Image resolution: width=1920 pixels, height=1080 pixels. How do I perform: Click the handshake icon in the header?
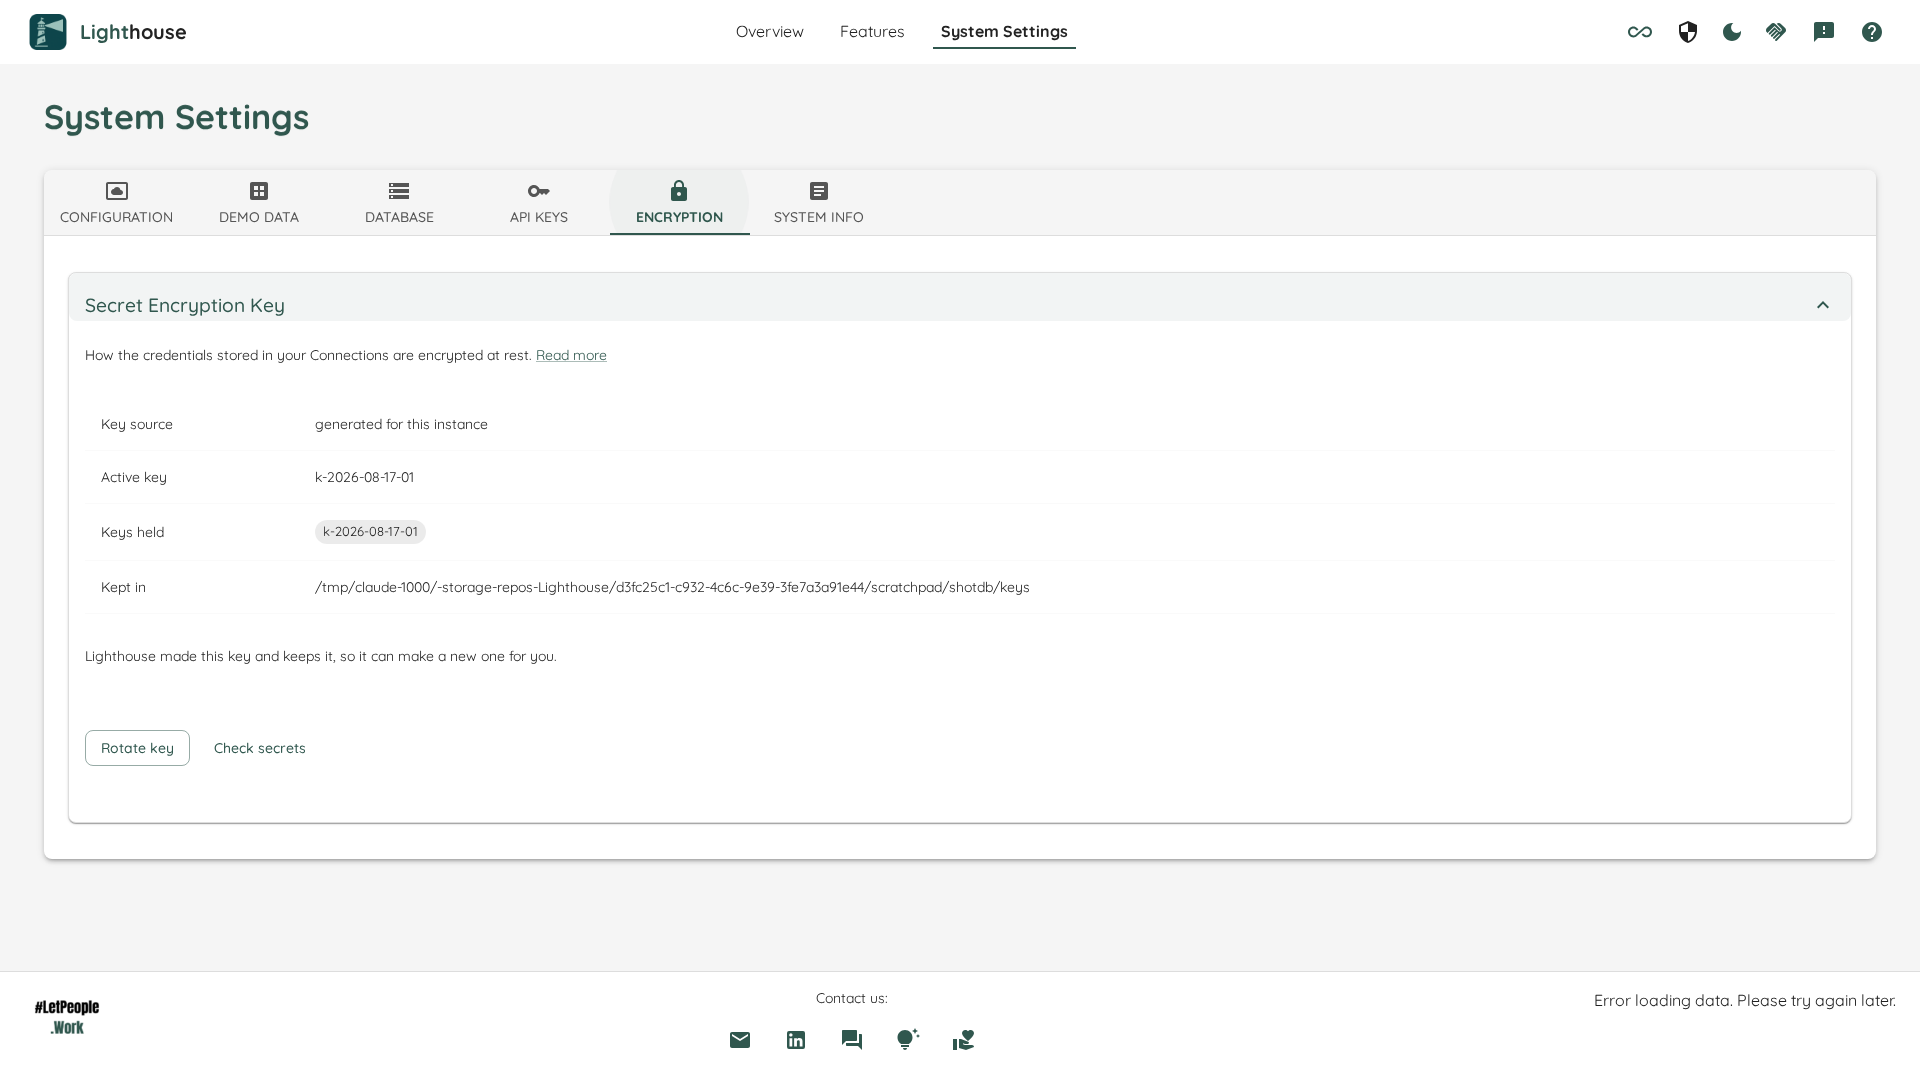point(1776,32)
